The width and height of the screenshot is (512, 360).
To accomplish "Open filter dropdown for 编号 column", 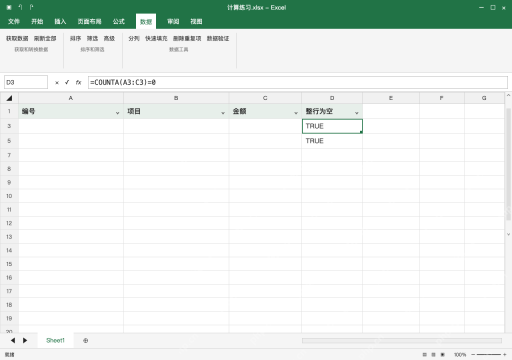I will (x=117, y=113).
